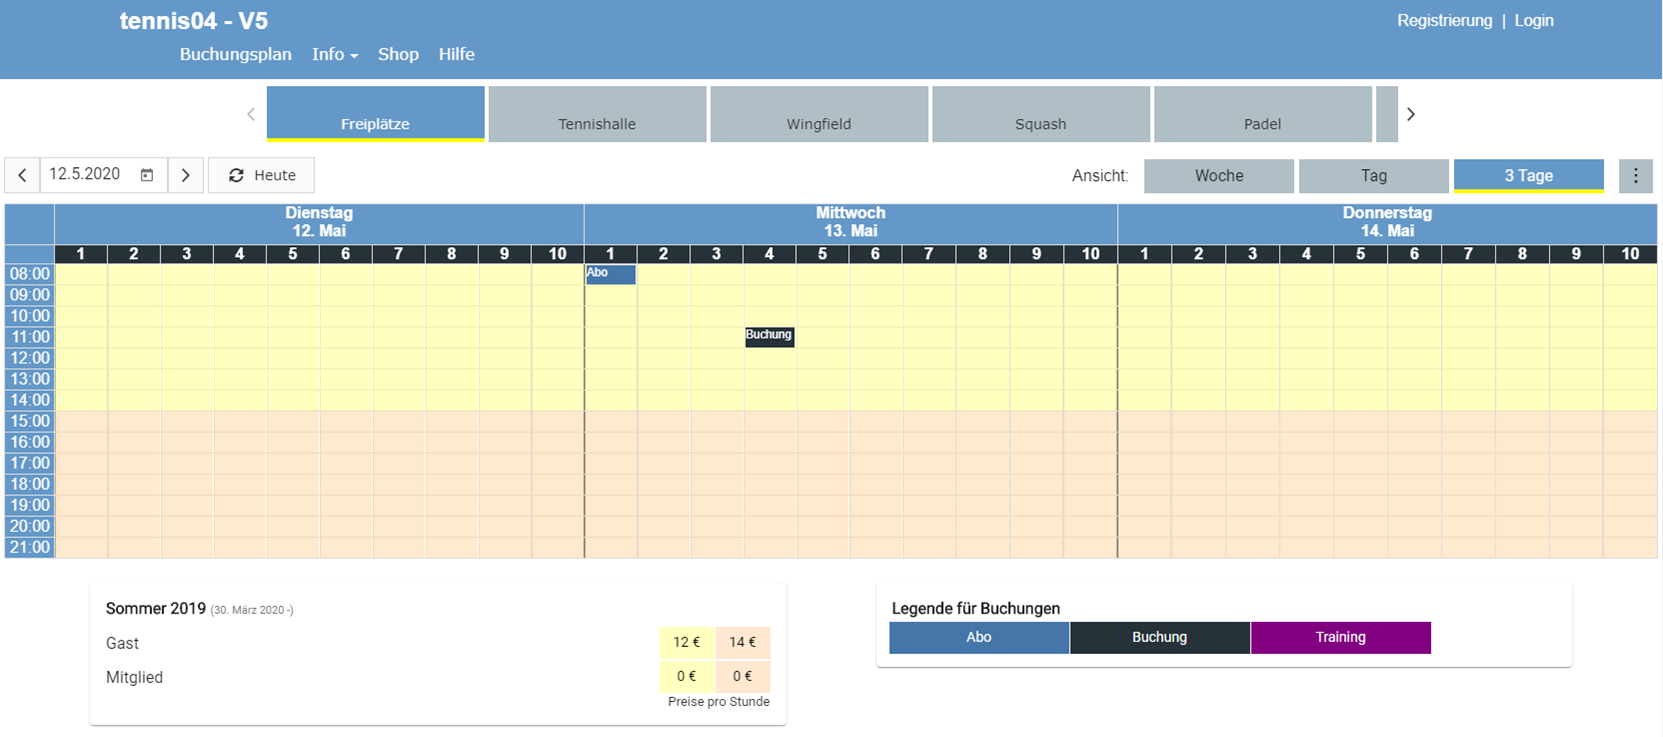Open the calendar date picker icon
This screenshot has width=1663, height=737.
[x=147, y=175]
